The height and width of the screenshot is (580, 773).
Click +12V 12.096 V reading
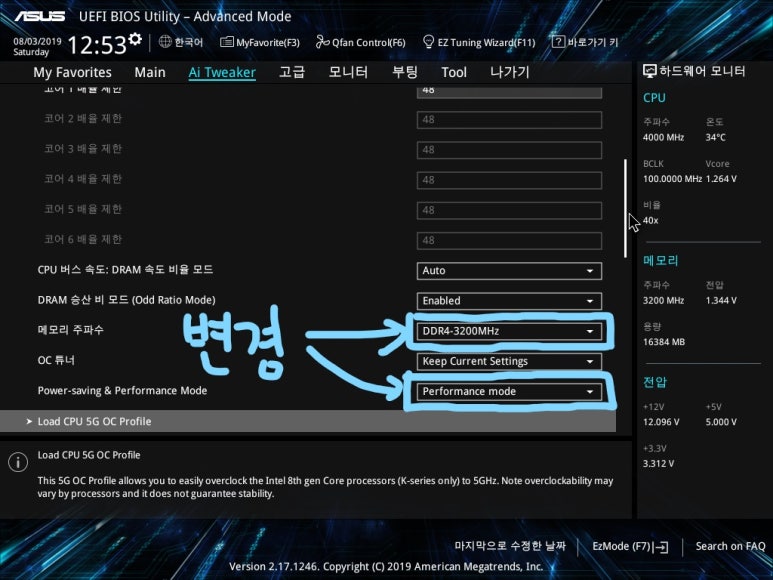click(661, 422)
